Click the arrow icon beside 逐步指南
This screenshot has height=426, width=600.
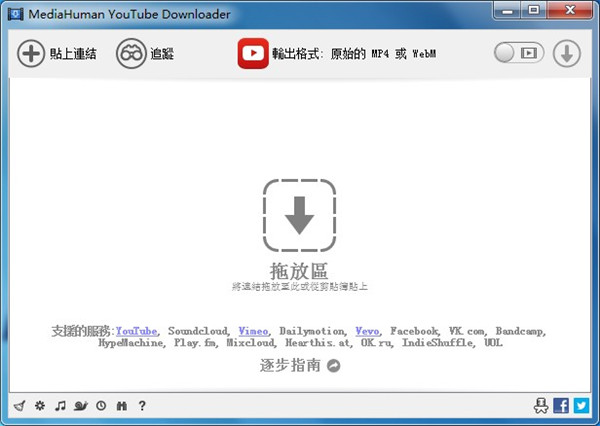[334, 366]
